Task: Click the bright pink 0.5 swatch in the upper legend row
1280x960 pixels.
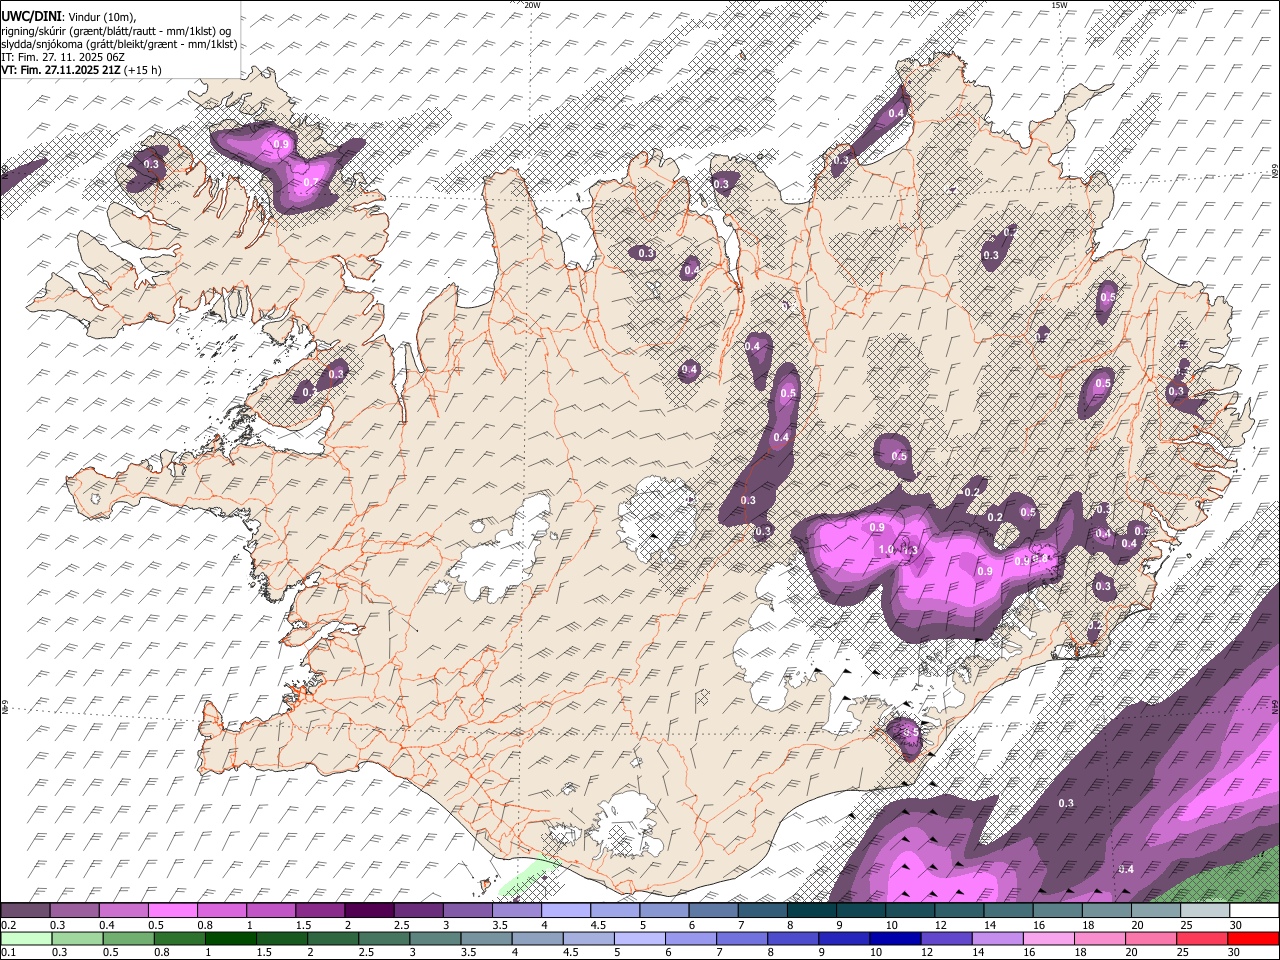Action: point(172,911)
